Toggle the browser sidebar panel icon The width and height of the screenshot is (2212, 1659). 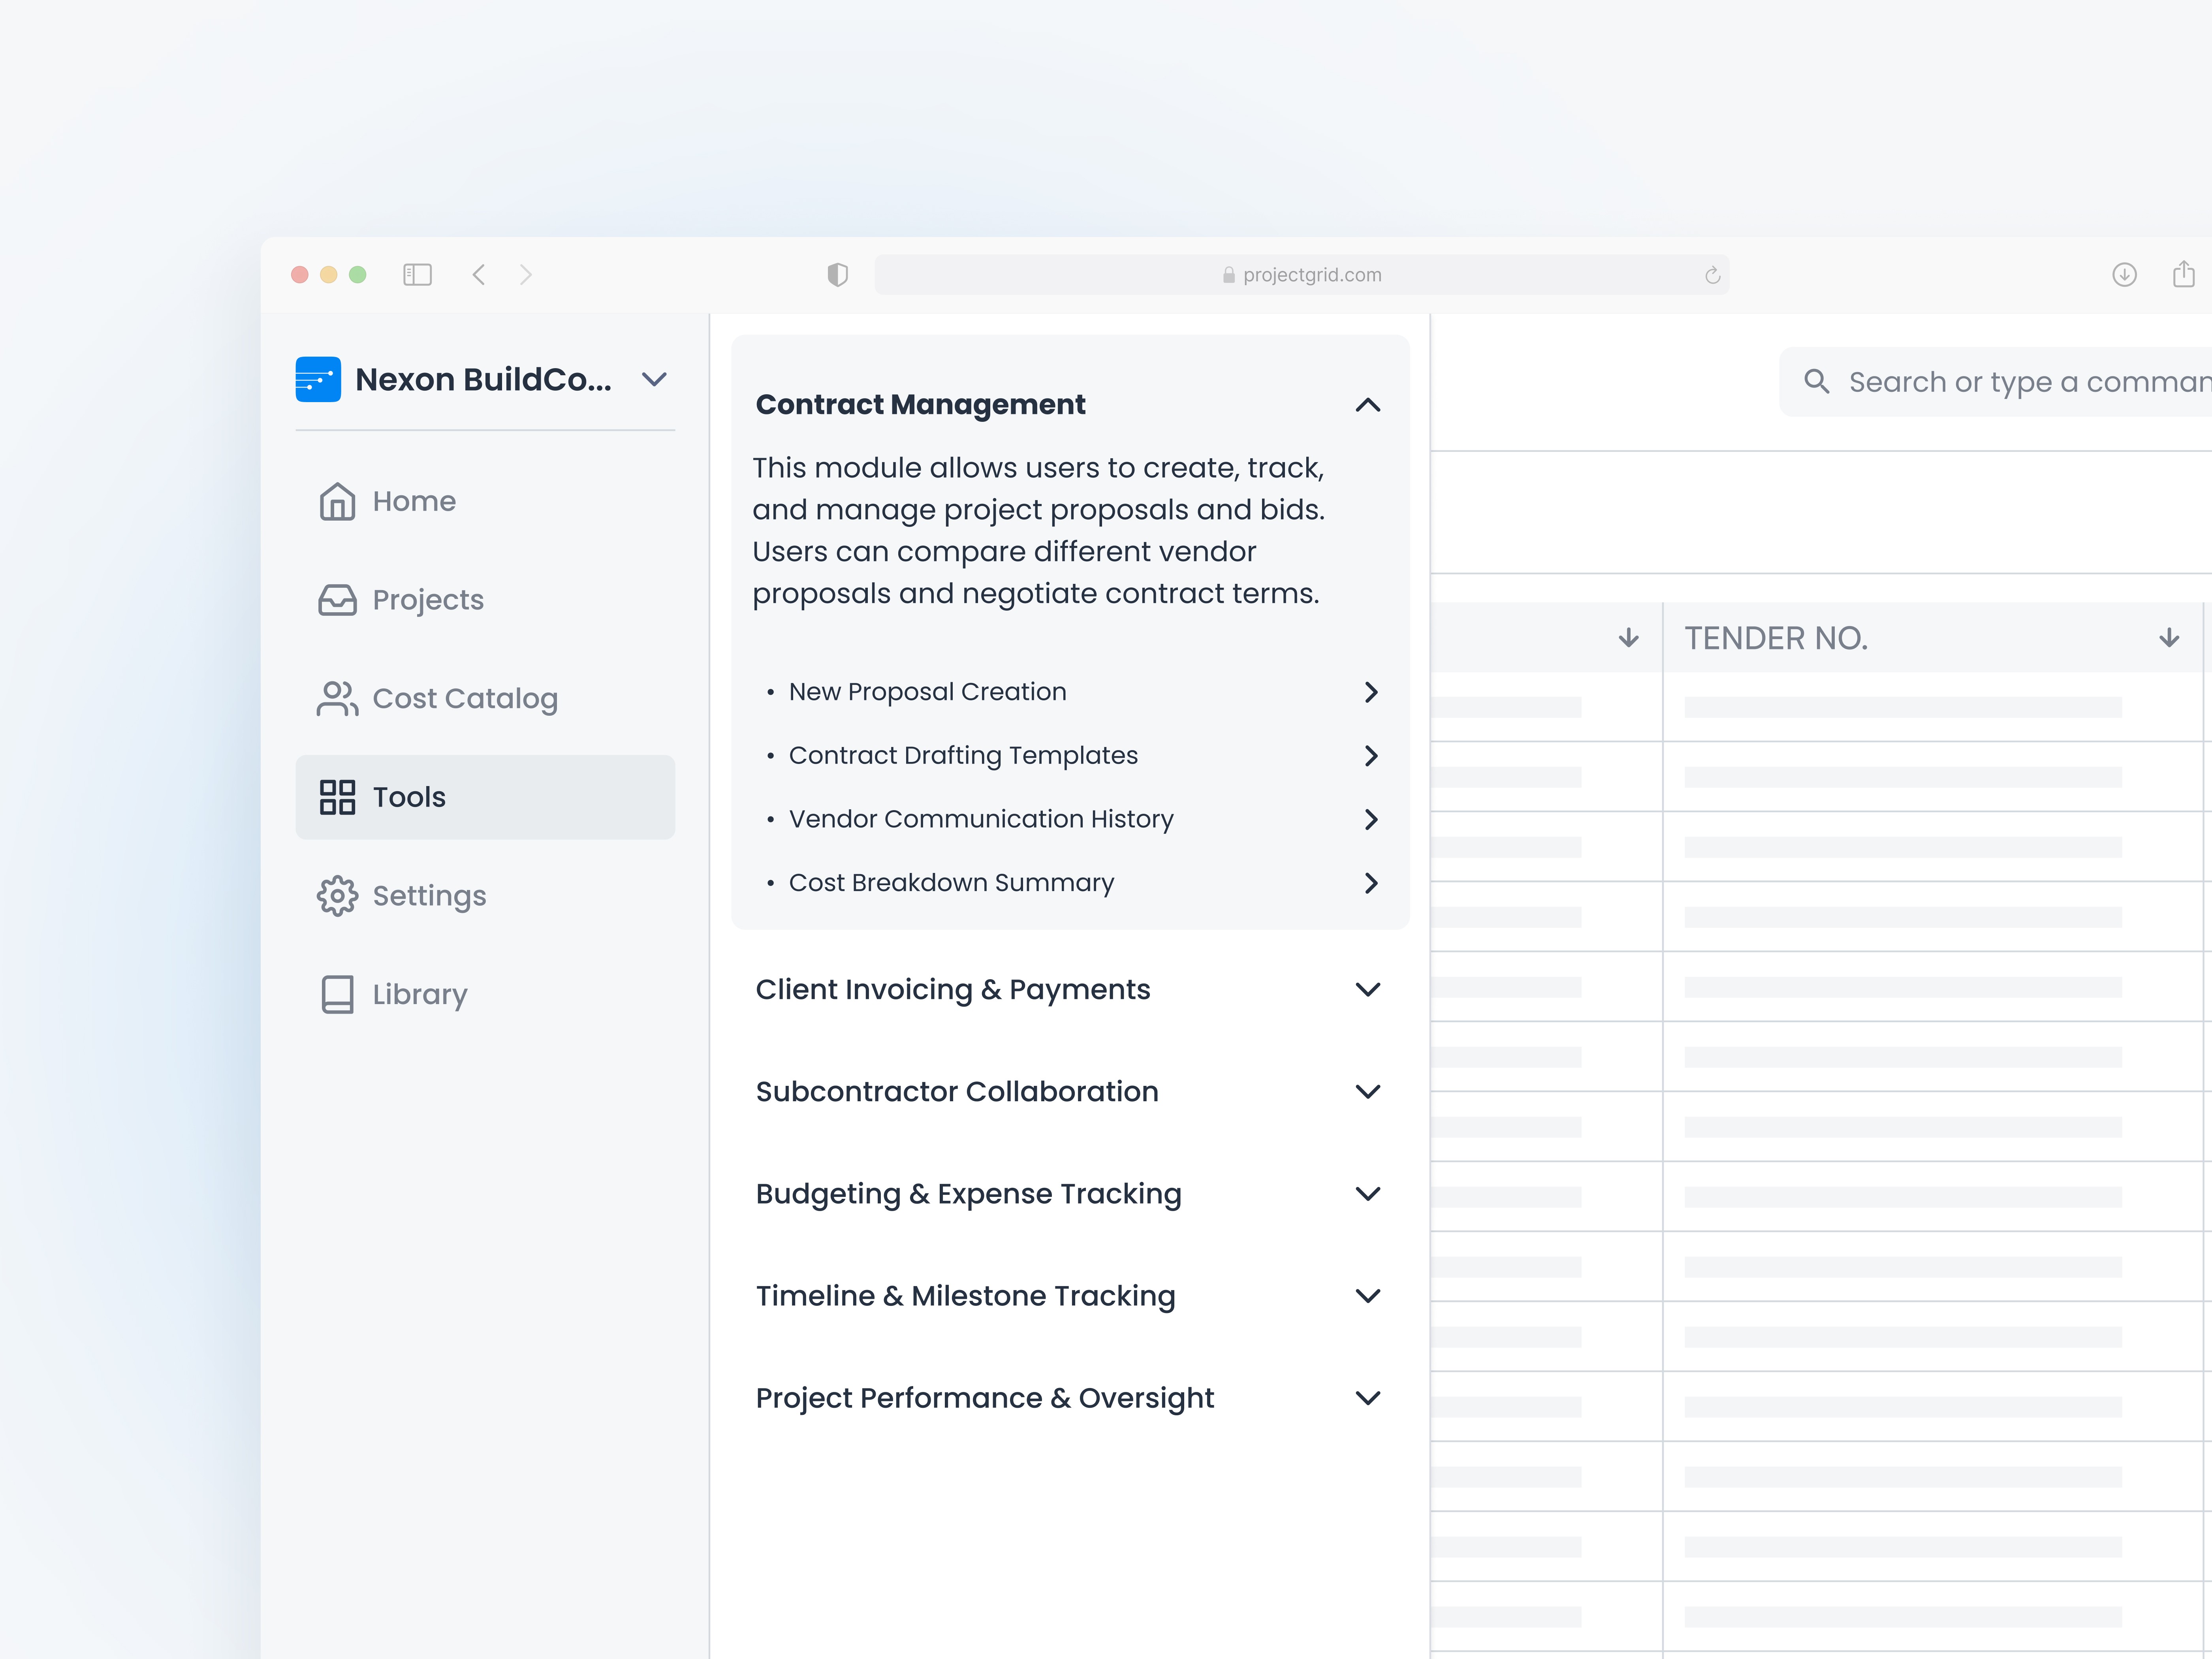pos(417,274)
